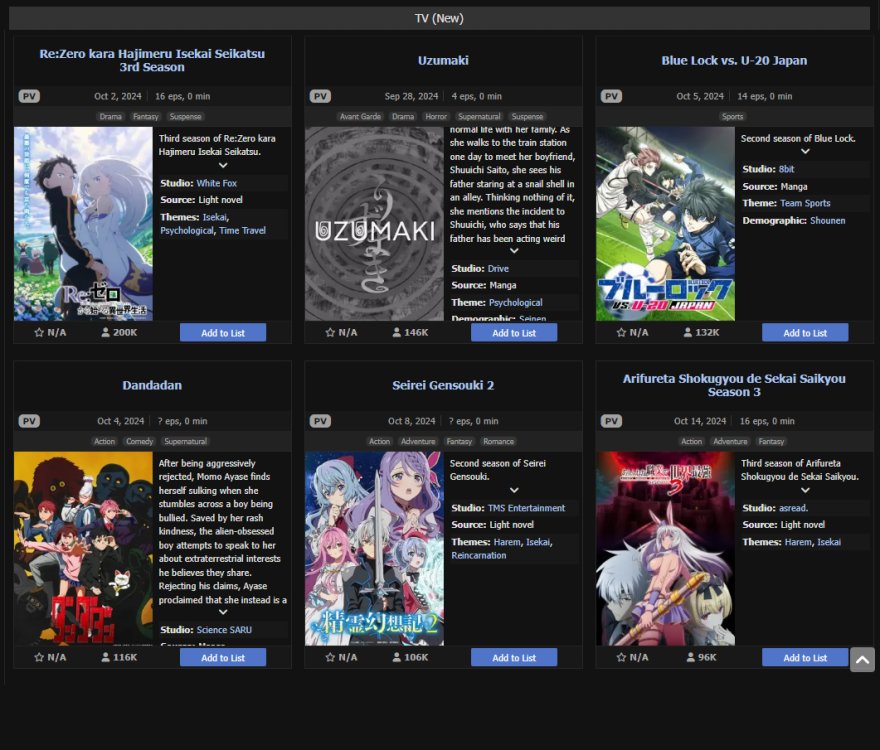This screenshot has width=880, height=750.
Task: Open the Arifureta Season 3 poster thumbnail
Action: tap(665, 549)
